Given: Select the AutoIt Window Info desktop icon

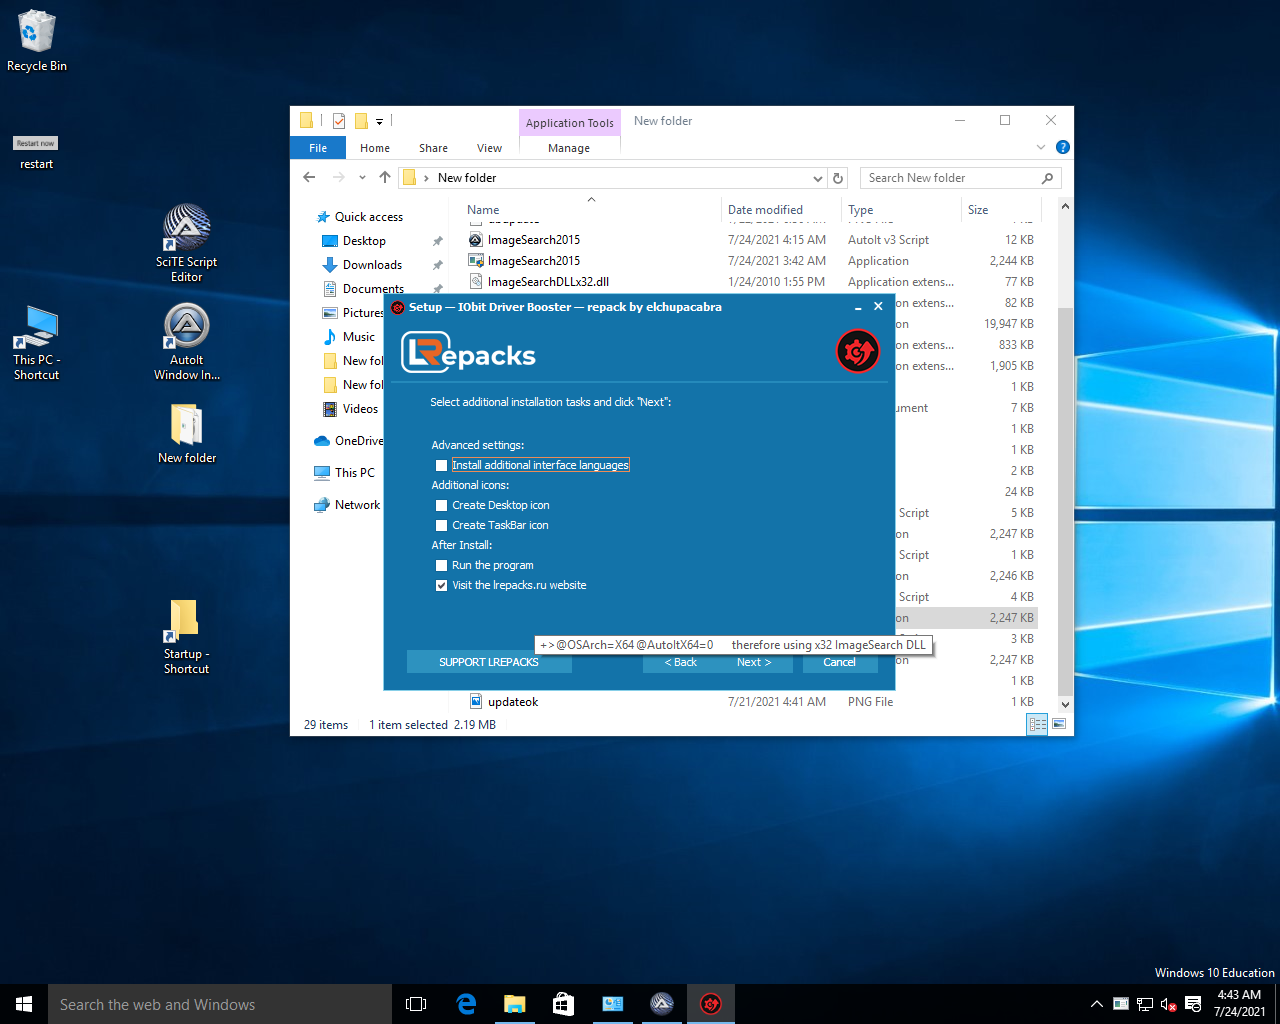Looking at the screenshot, I should coord(186,341).
